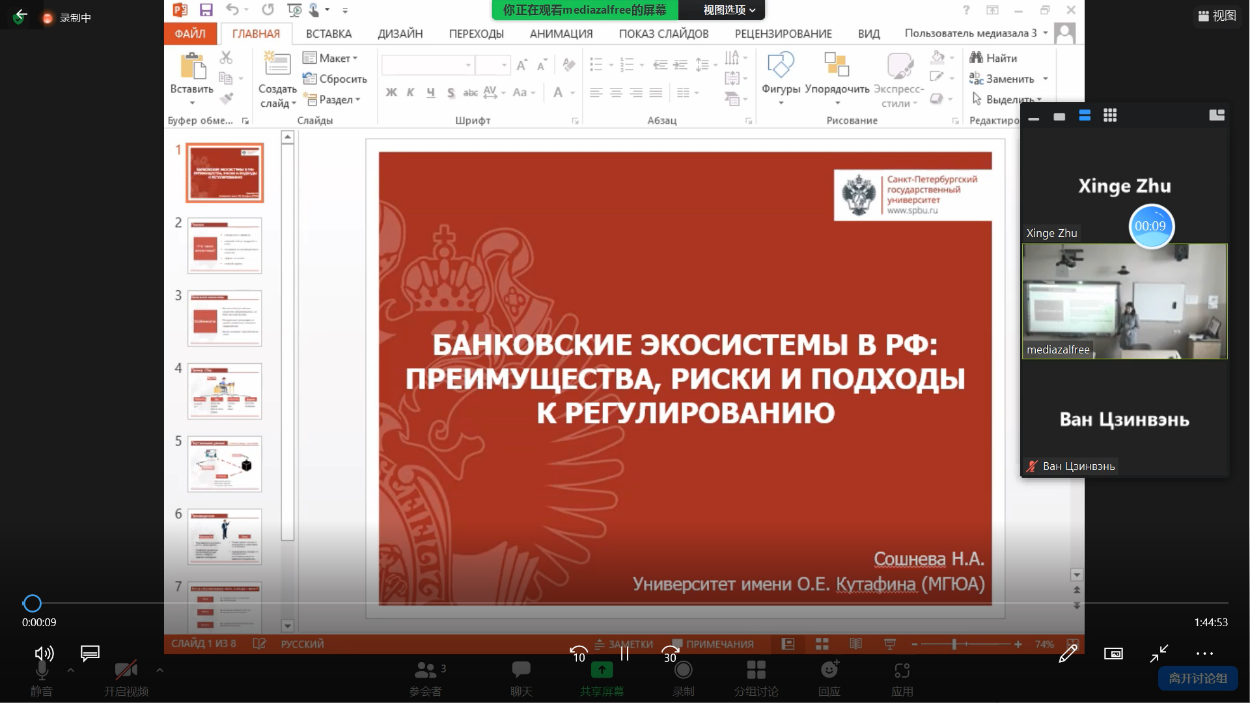Open the ВСТАВКА ribbon tab
1250x703 pixels.
tap(329, 33)
